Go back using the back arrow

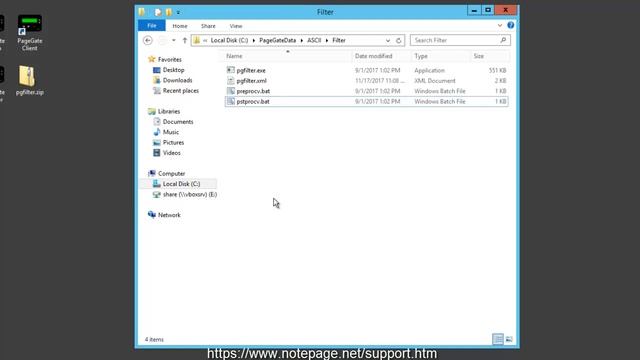(148, 40)
